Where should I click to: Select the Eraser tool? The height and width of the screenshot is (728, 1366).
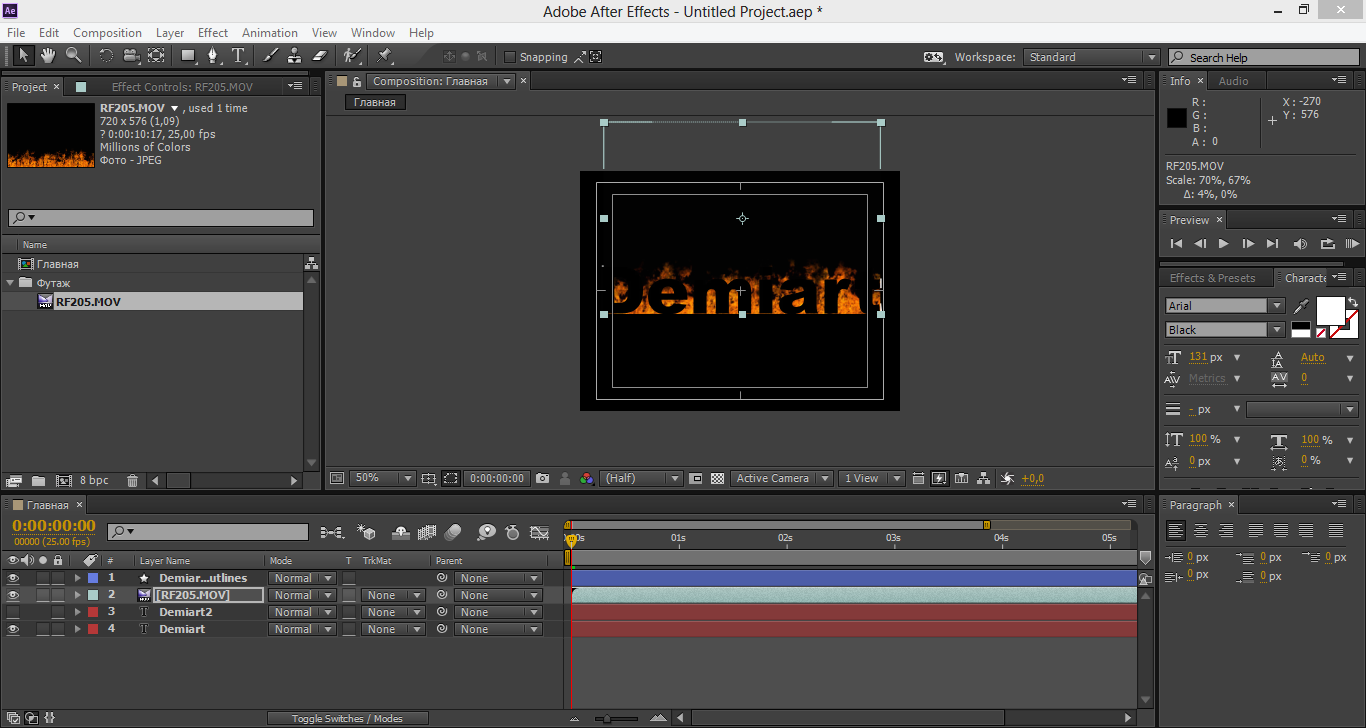click(x=319, y=56)
